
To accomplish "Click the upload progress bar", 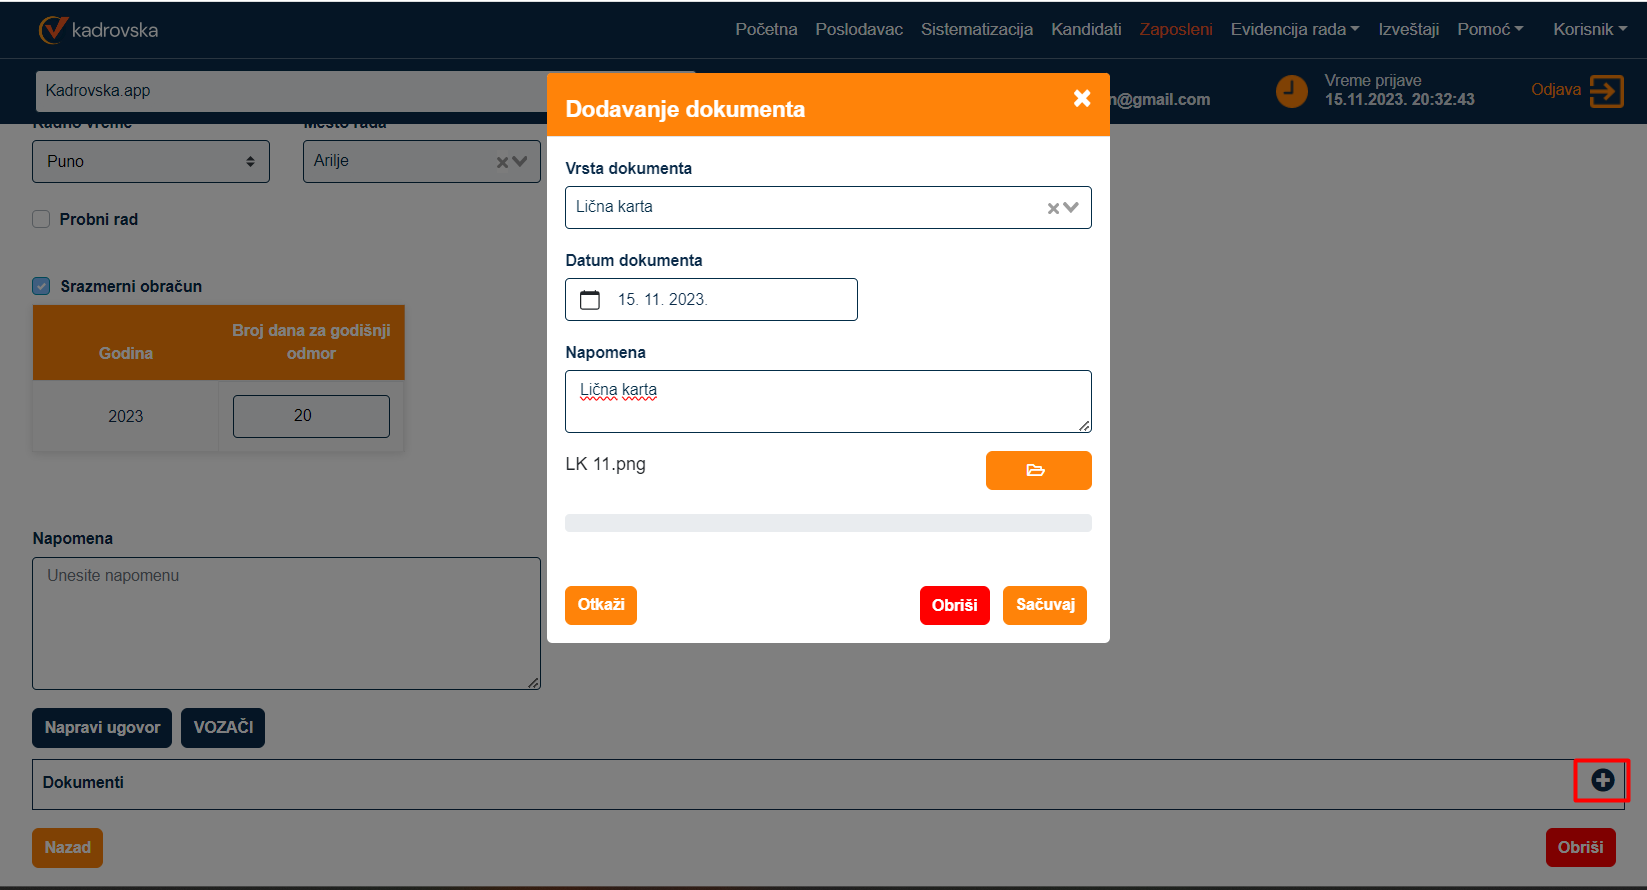I will click(828, 523).
